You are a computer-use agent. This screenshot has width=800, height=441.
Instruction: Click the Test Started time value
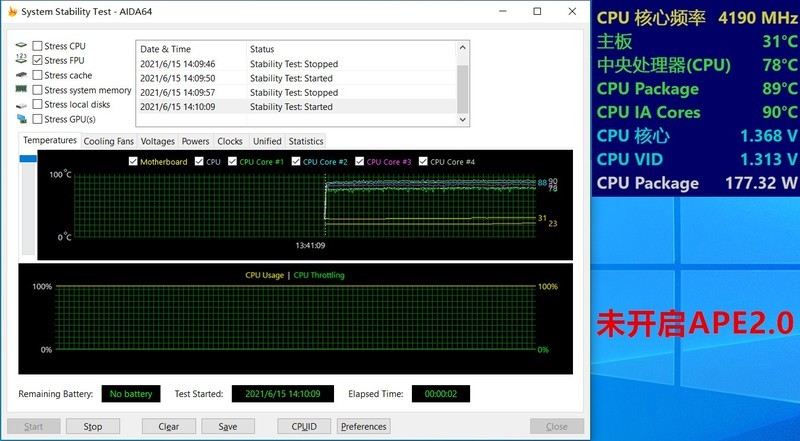pos(283,394)
